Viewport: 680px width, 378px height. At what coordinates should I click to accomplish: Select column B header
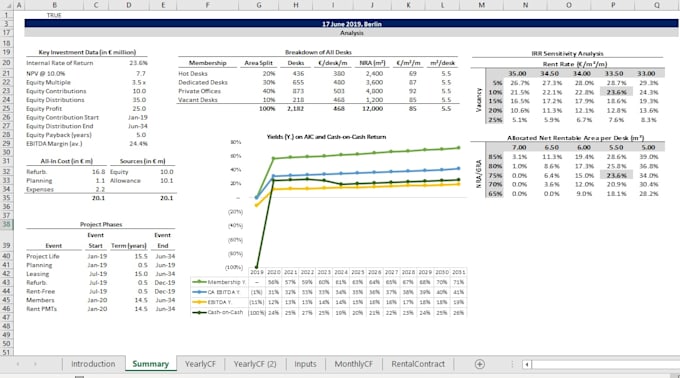click(x=54, y=5)
